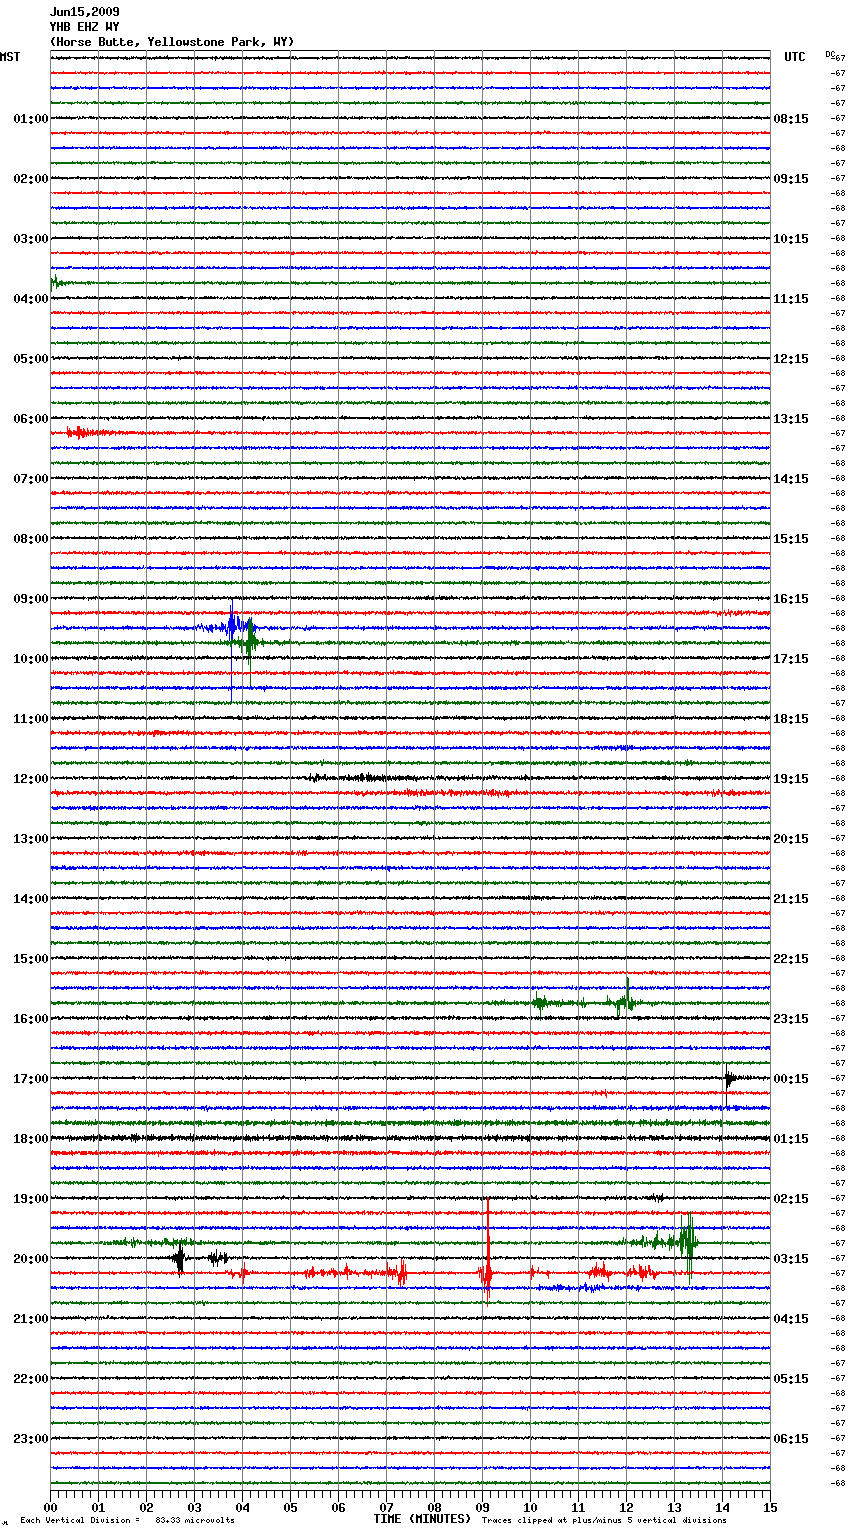Select the 06:15 UTC time label
Image resolution: width=850 pixels, height=1534 pixels.
(x=791, y=1439)
